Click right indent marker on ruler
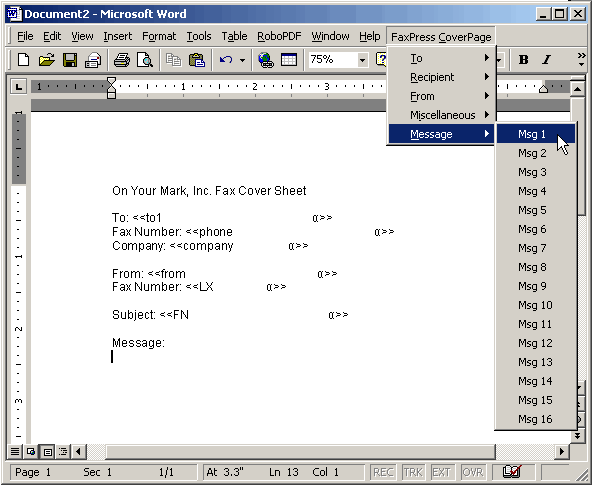The width and height of the screenshot is (592, 485). click(543, 89)
